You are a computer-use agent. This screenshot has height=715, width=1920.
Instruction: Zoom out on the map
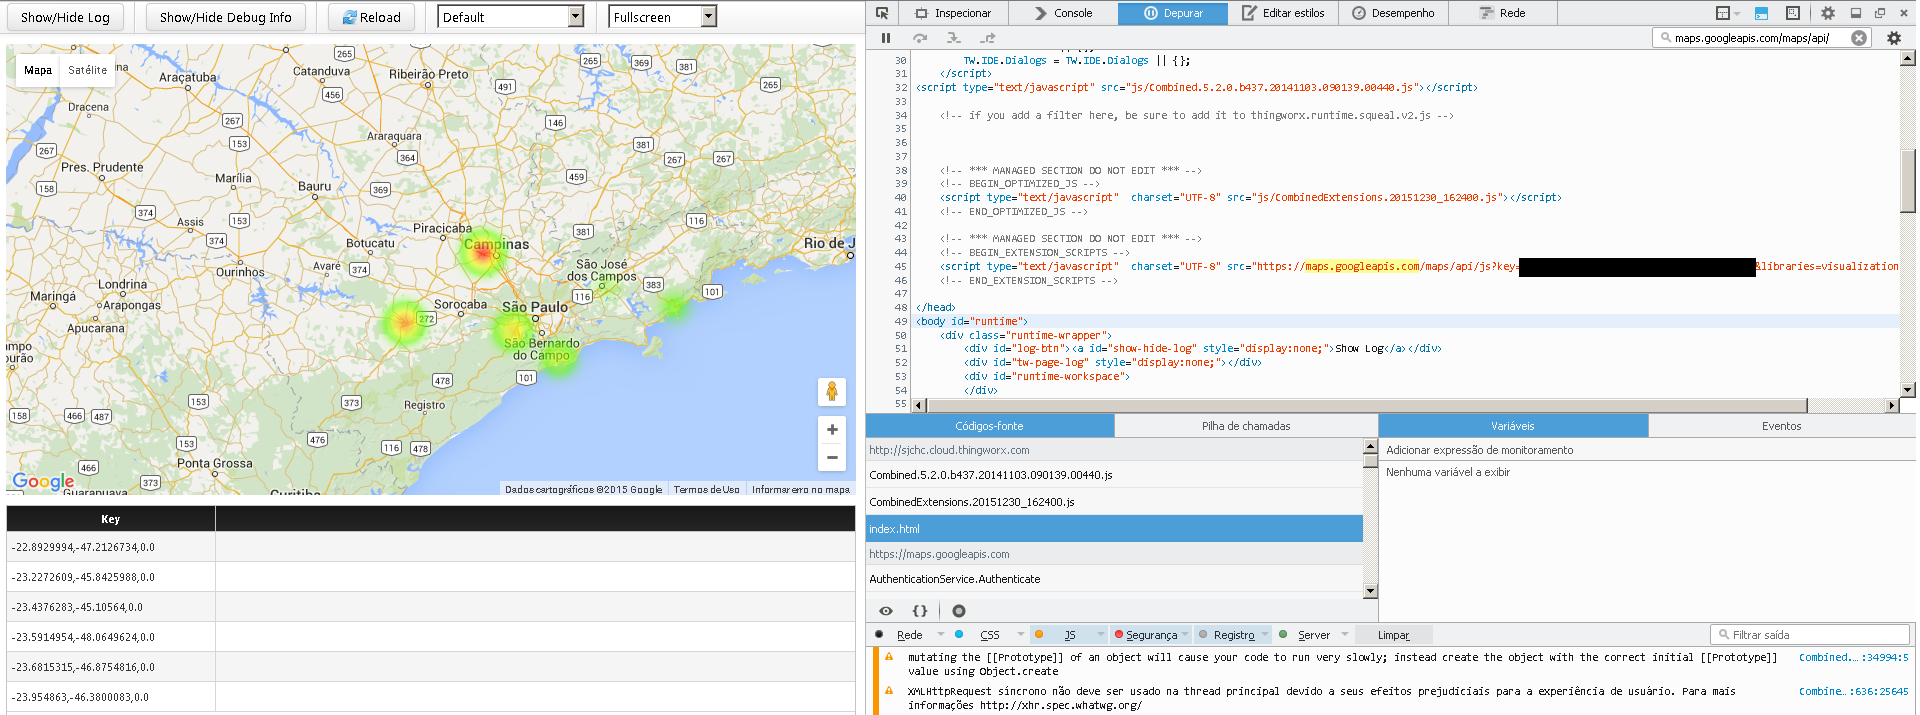832,458
